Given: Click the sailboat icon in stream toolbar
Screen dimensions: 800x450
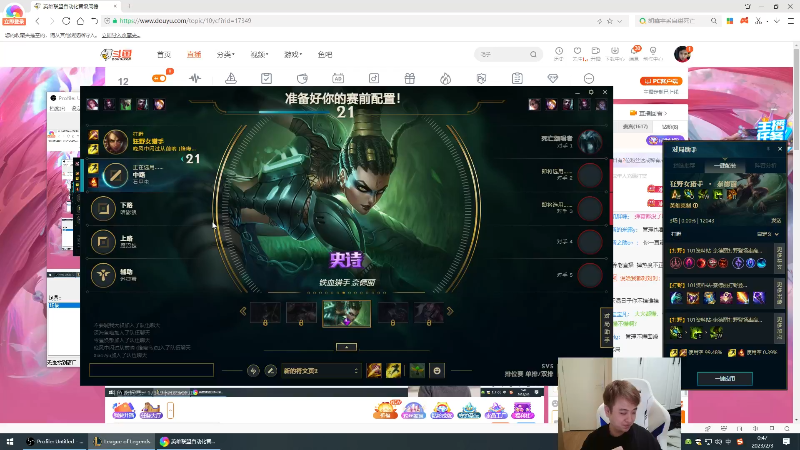Looking at the screenshot, I should tap(231, 78).
